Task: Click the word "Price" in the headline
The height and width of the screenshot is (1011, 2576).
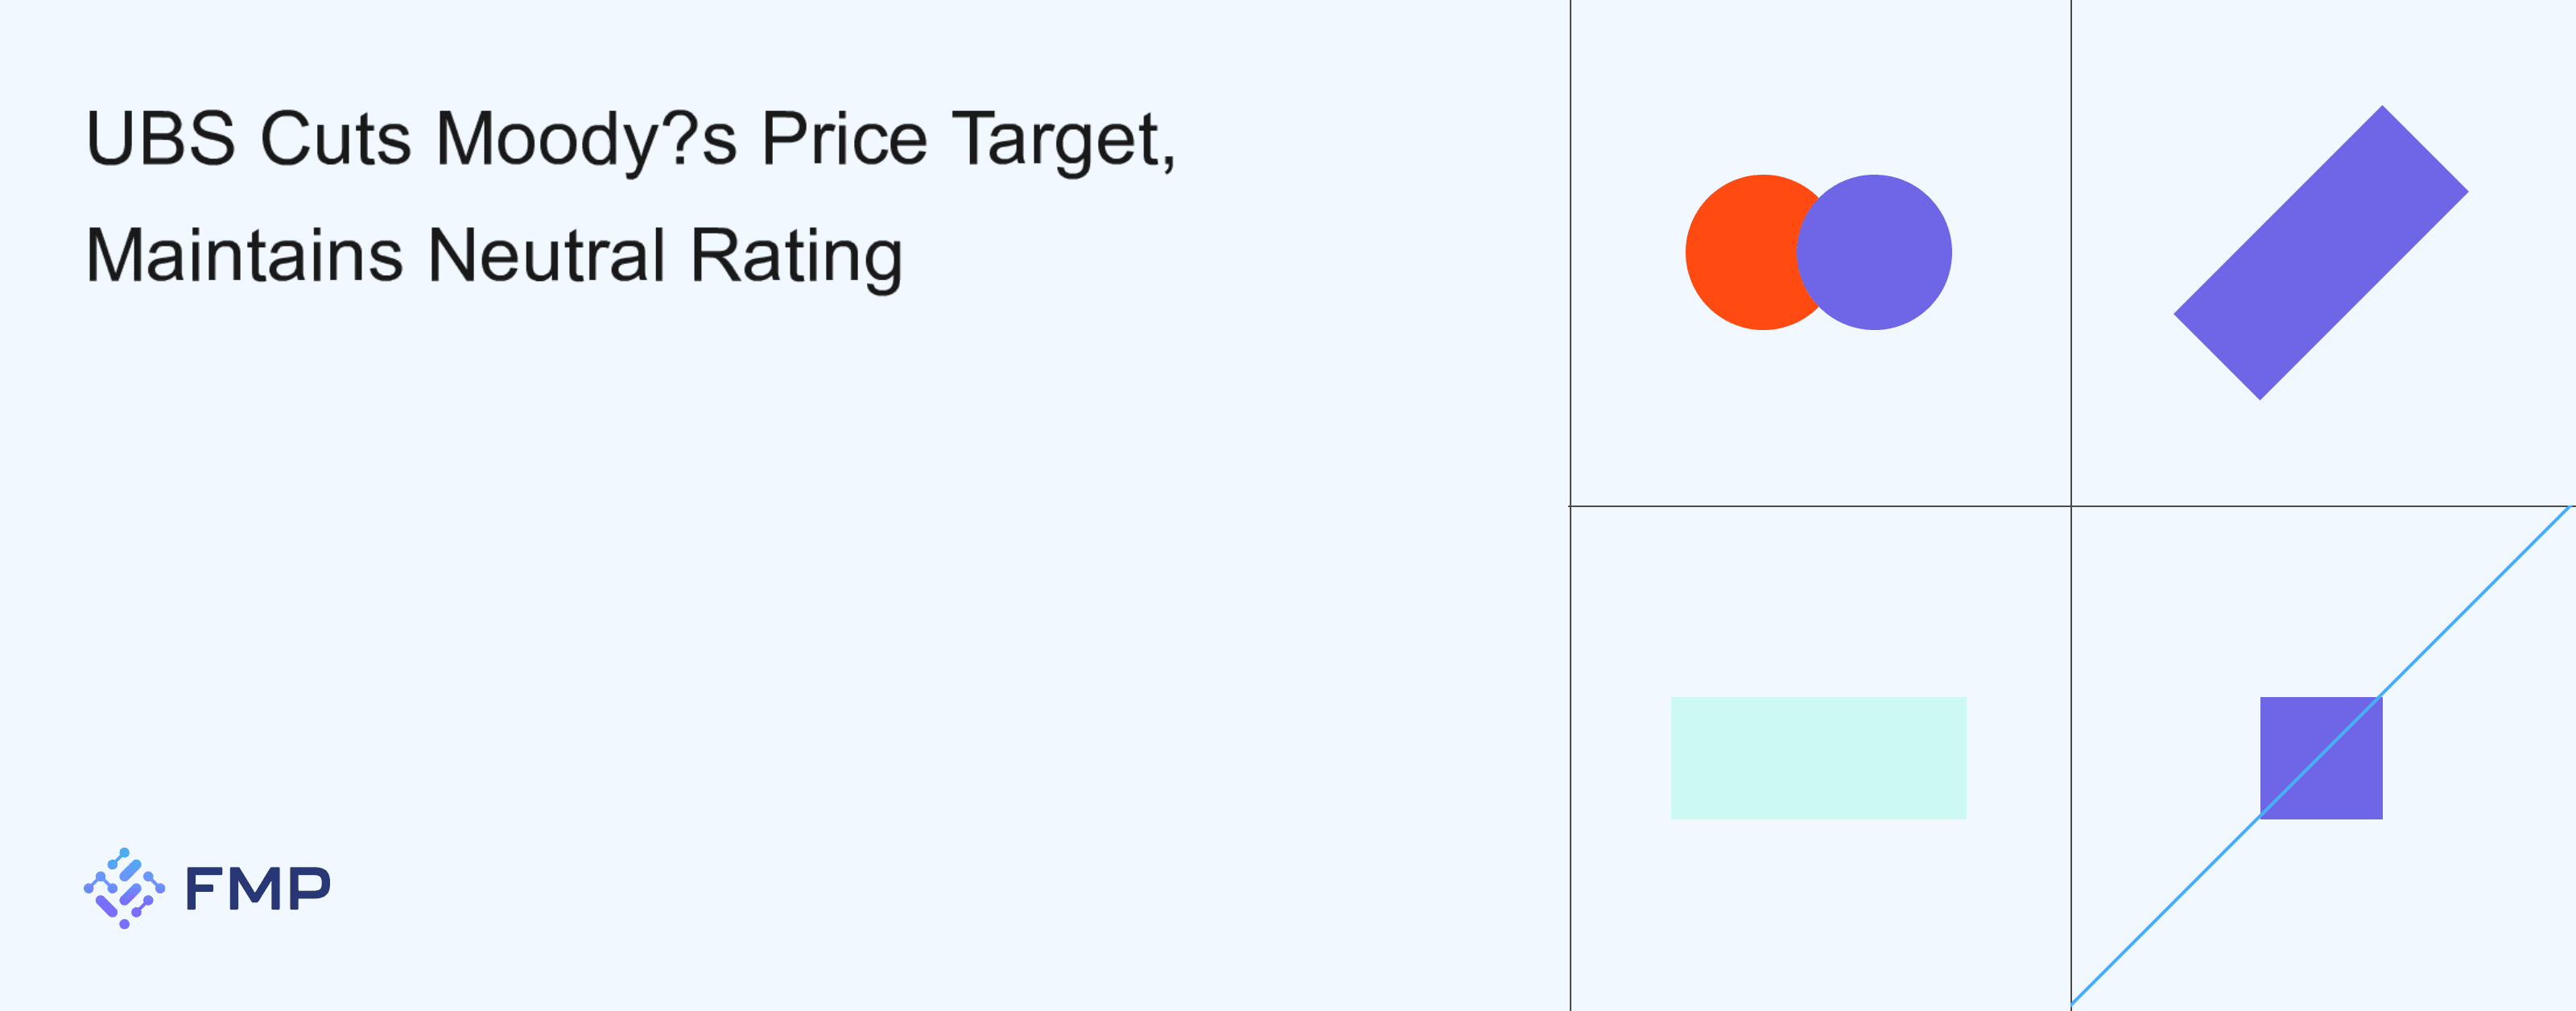Action: click(x=844, y=138)
